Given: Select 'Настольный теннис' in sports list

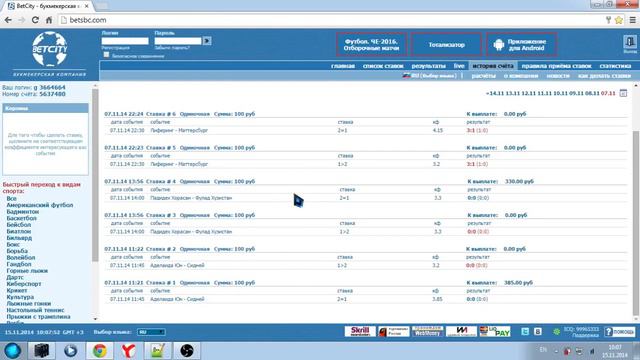Looking at the screenshot, I should (x=35, y=310).
